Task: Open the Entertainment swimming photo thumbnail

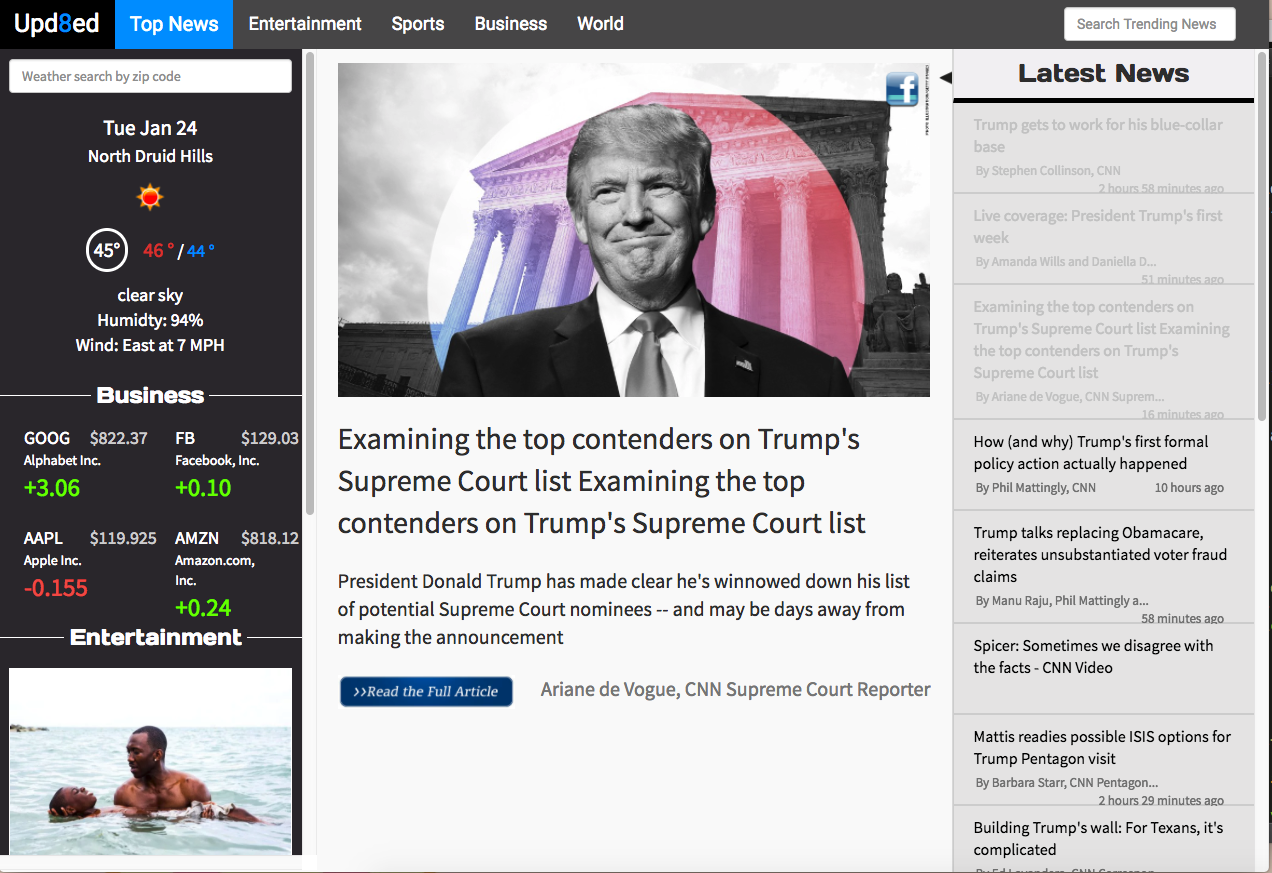Action: coord(151,761)
